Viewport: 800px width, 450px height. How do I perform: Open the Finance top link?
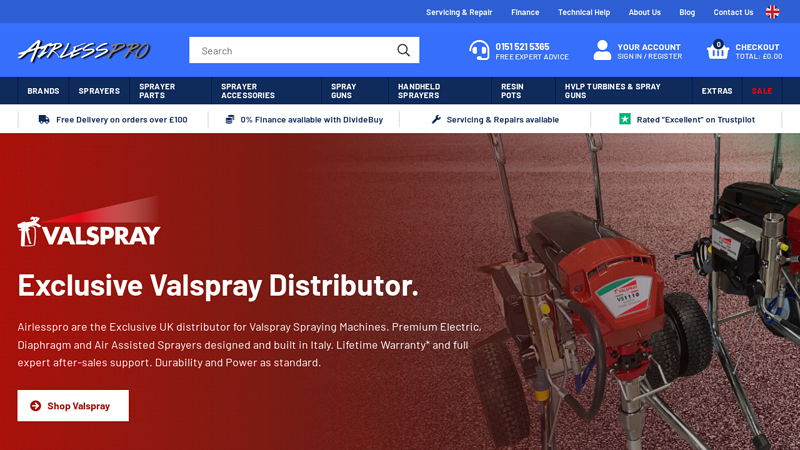(525, 12)
